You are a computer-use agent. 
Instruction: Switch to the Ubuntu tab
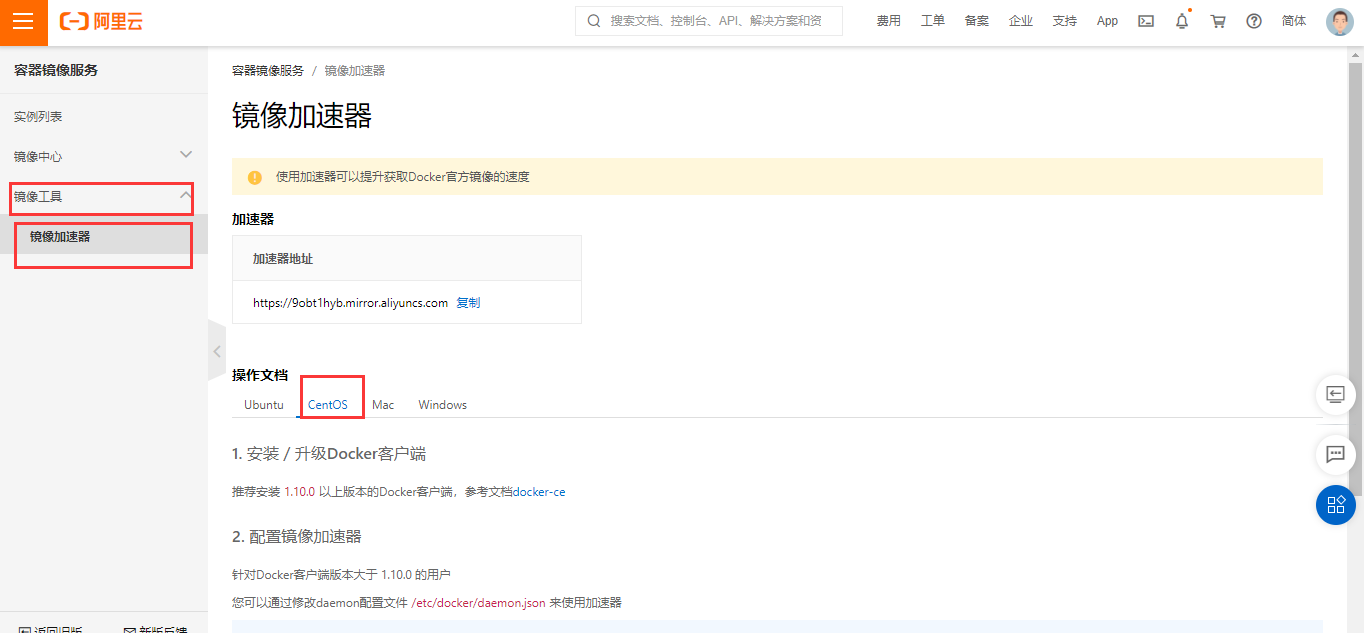tap(264, 405)
